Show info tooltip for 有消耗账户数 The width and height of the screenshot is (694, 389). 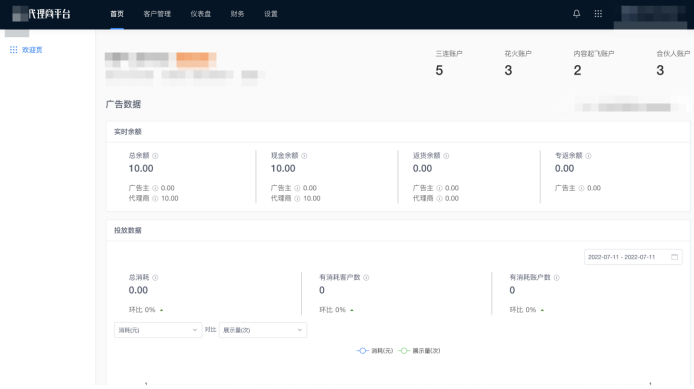coord(556,278)
